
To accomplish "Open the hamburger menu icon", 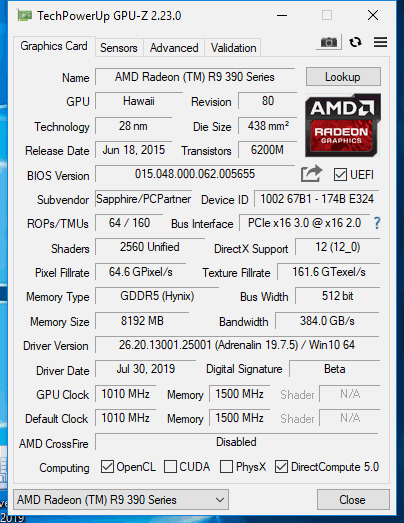I will tap(380, 42).
